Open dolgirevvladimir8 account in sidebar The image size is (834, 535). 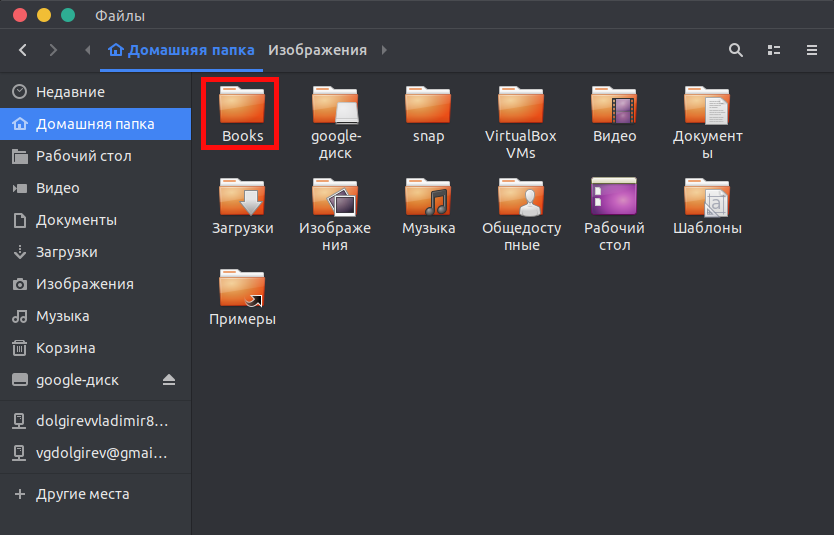pyautogui.click(x=96, y=421)
